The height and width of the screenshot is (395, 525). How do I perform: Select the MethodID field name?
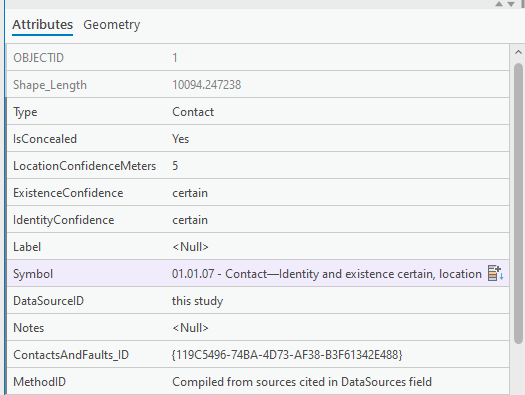40,382
